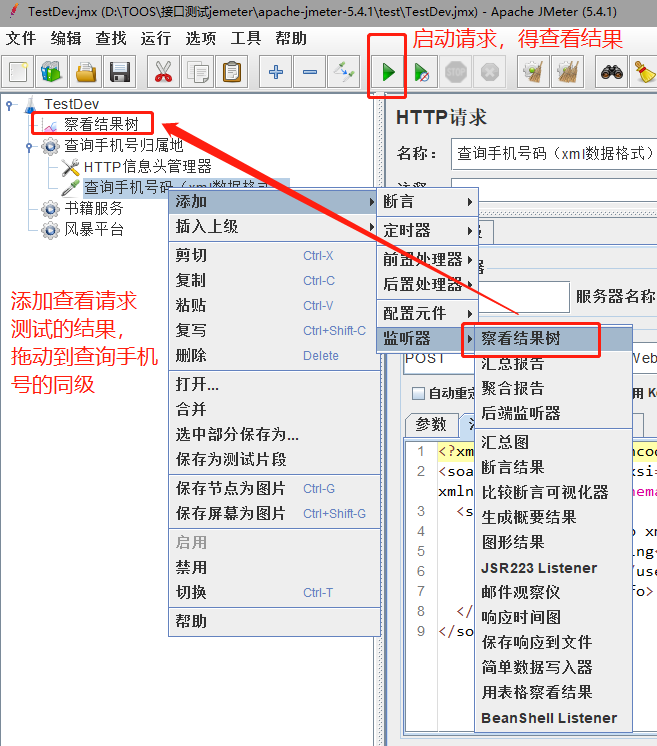This screenshot has height=746, width=657.
Task: Click the Shutdown threads icon
Action: [x=490, y=72]
